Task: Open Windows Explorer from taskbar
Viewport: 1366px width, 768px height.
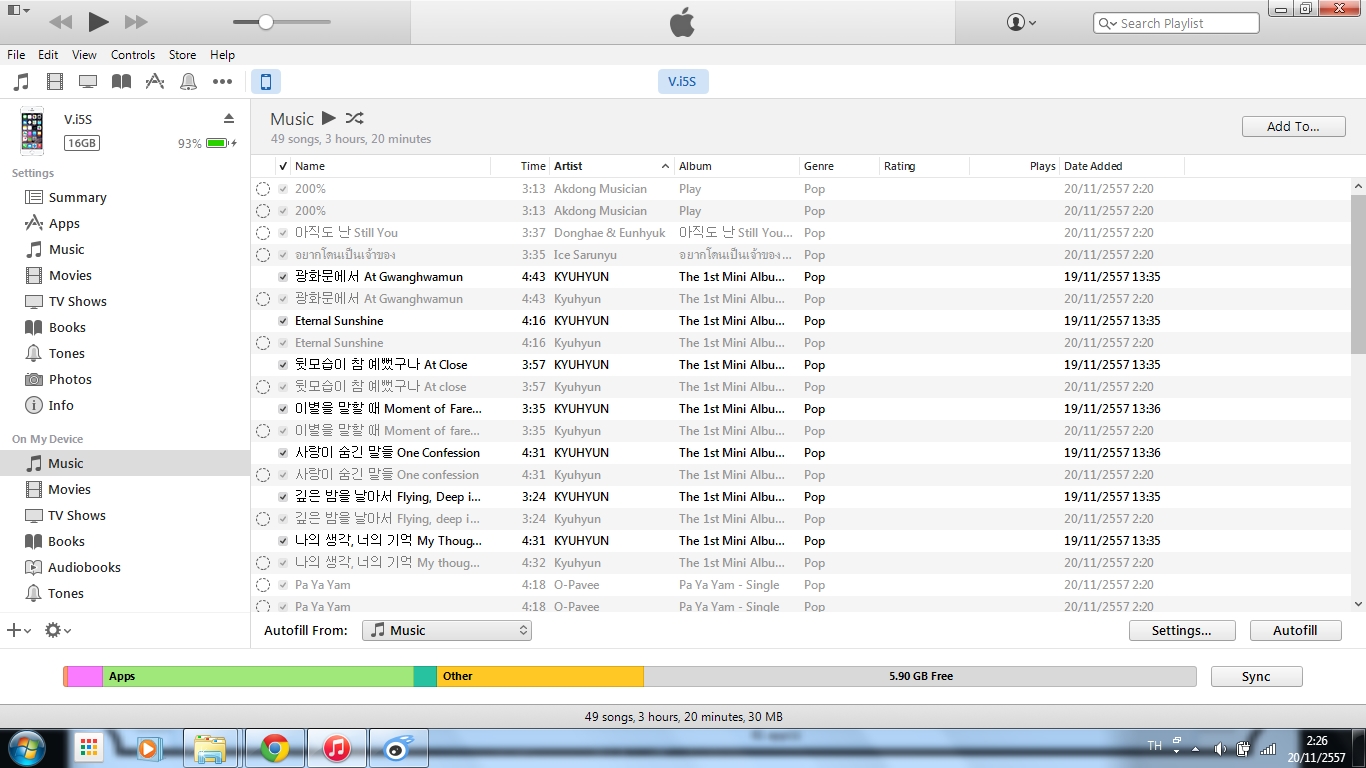Action: [210, 748]
